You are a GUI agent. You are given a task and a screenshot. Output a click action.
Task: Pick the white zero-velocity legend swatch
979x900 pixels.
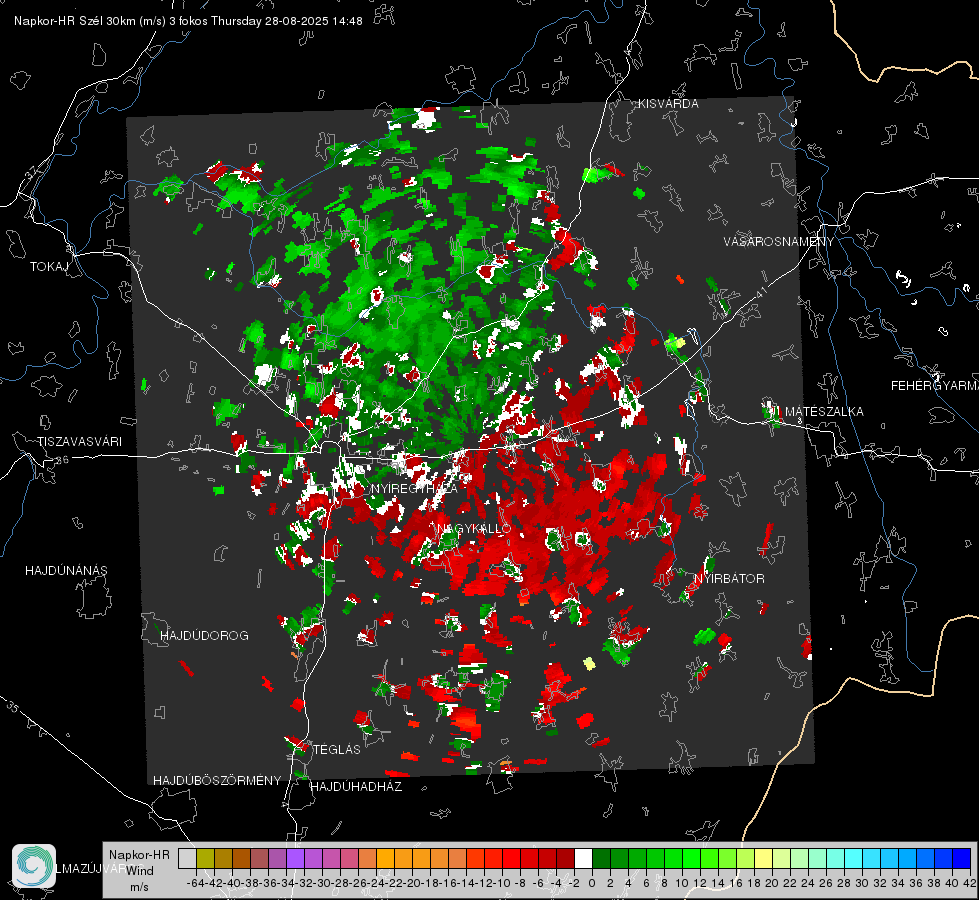click(583, 858)
